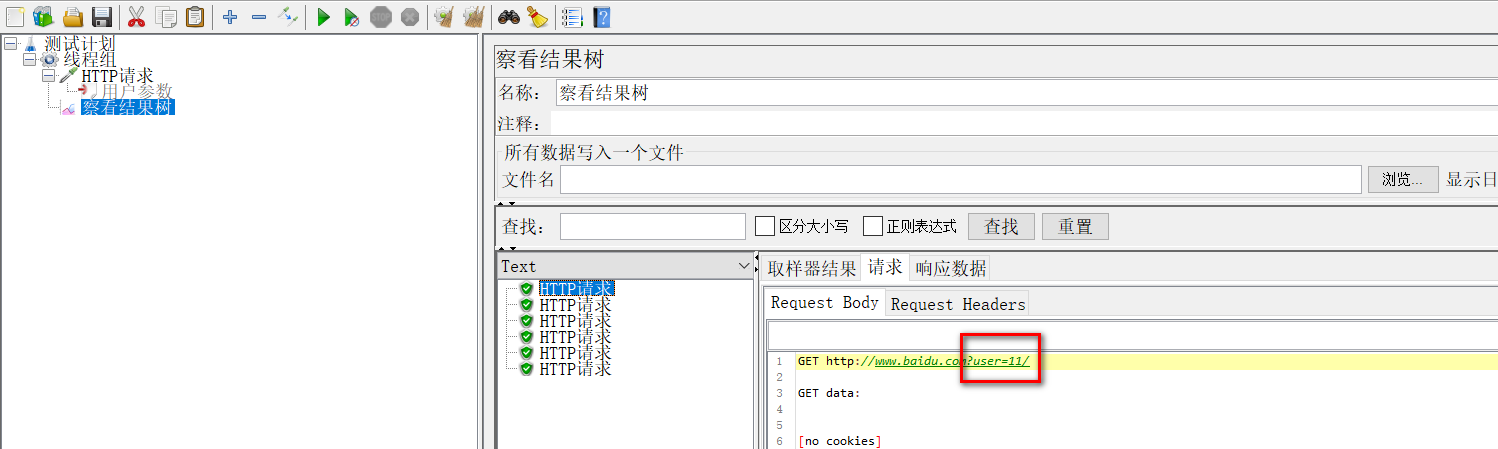Collapse the HTTP请求 node in test plan tree
This screenshot has height=449, width=1498.
pyautogui.click(x=48, y=76)
